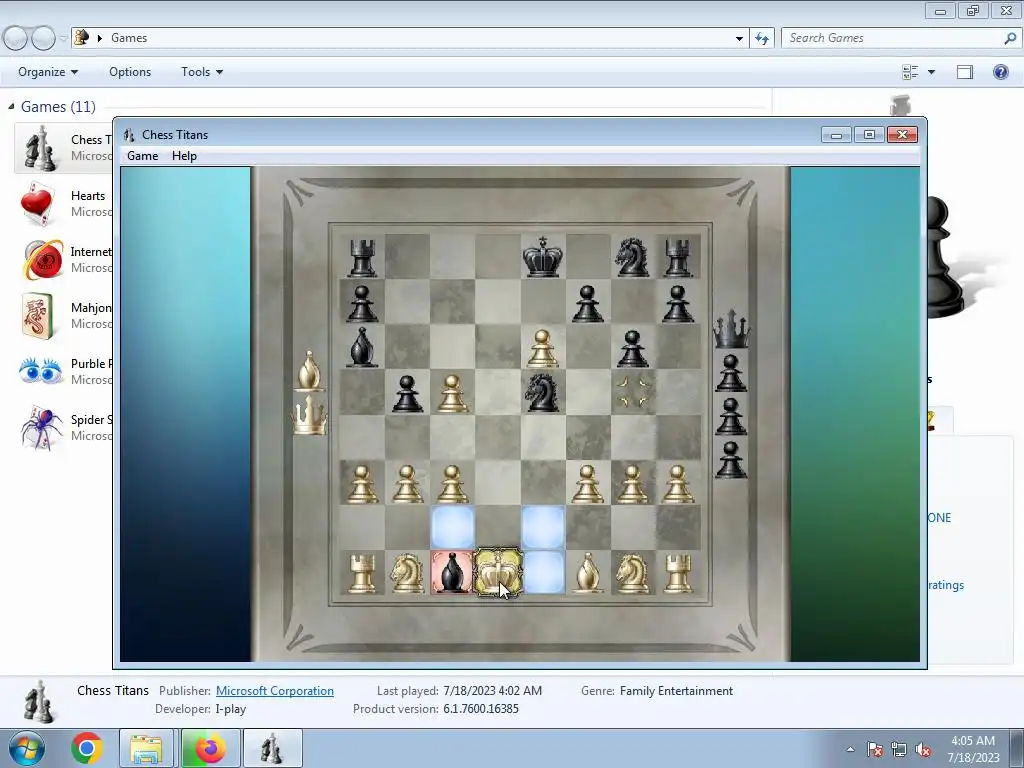Open the Action Center flag icon

point(875,749)
